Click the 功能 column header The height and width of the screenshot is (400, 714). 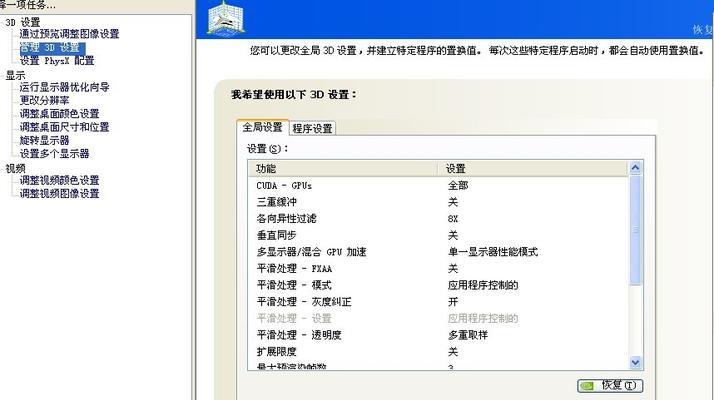(343, 169)
